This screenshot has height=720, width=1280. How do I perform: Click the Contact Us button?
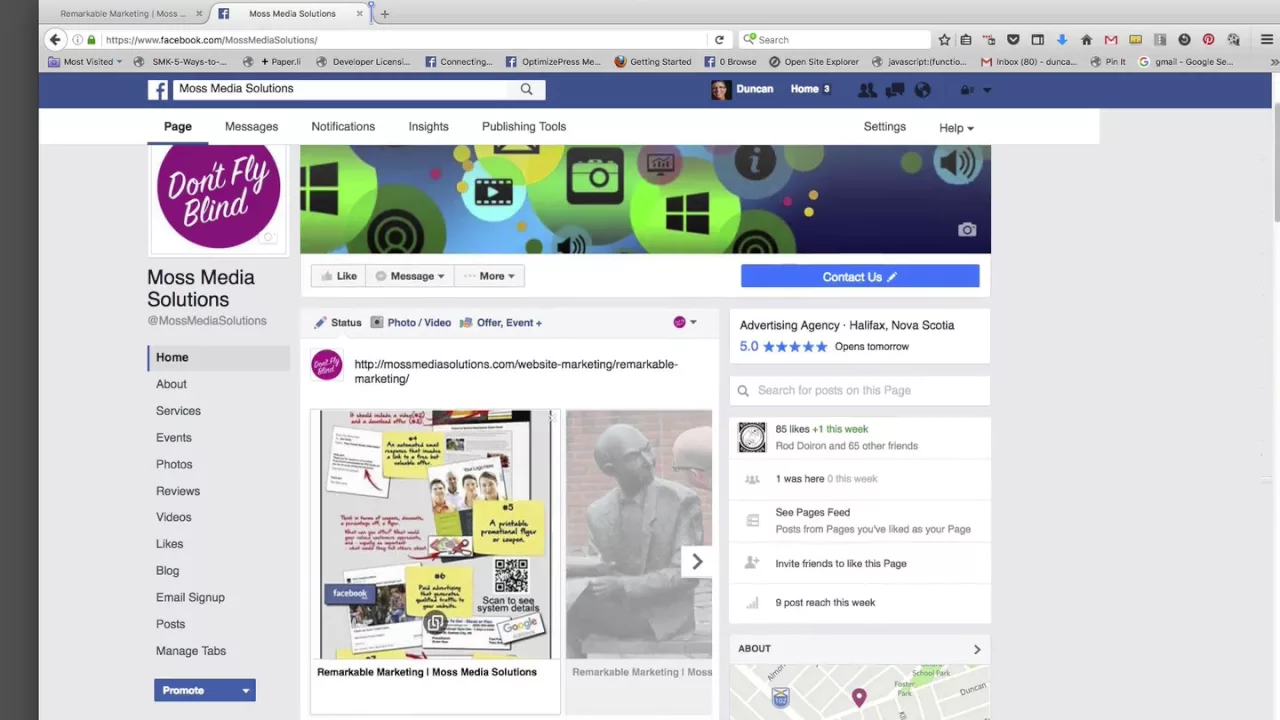click(860, 277)
